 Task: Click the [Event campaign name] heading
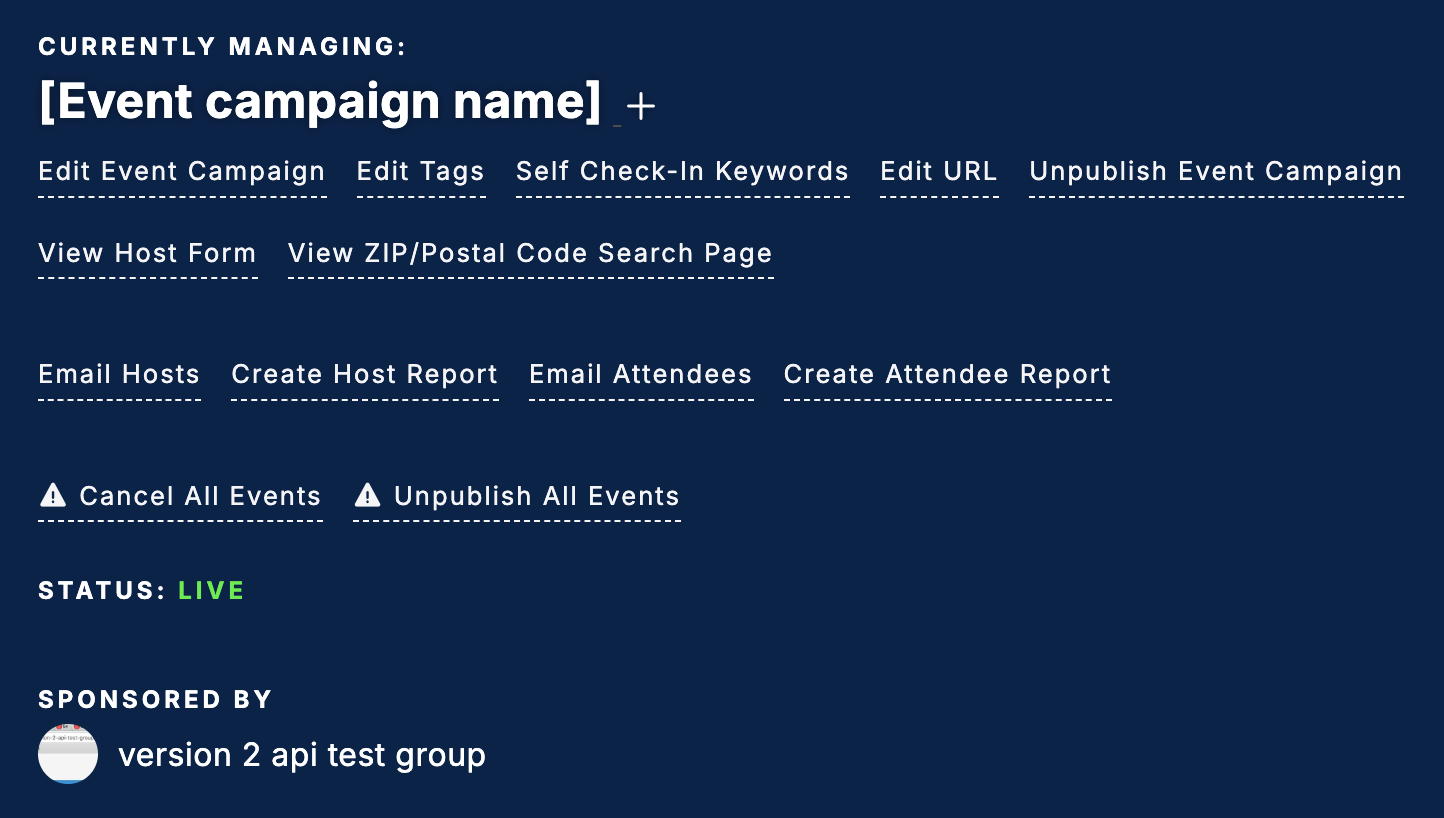[320, 102]
